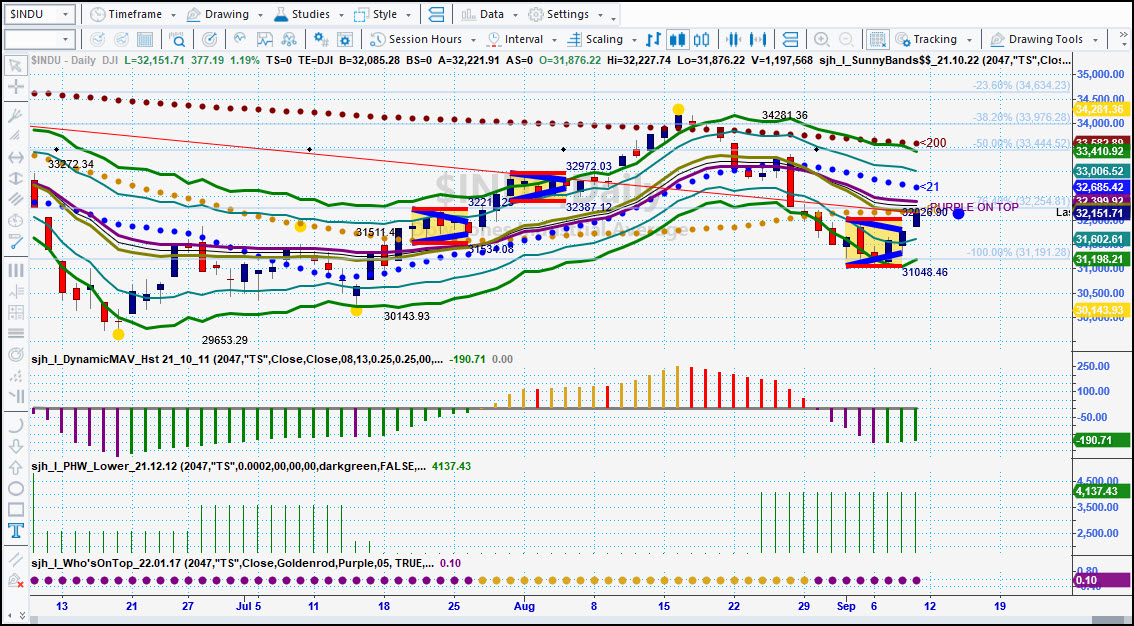Click the 31048.46 price label on chart
Screen dimensions: 1134x626
925,273
